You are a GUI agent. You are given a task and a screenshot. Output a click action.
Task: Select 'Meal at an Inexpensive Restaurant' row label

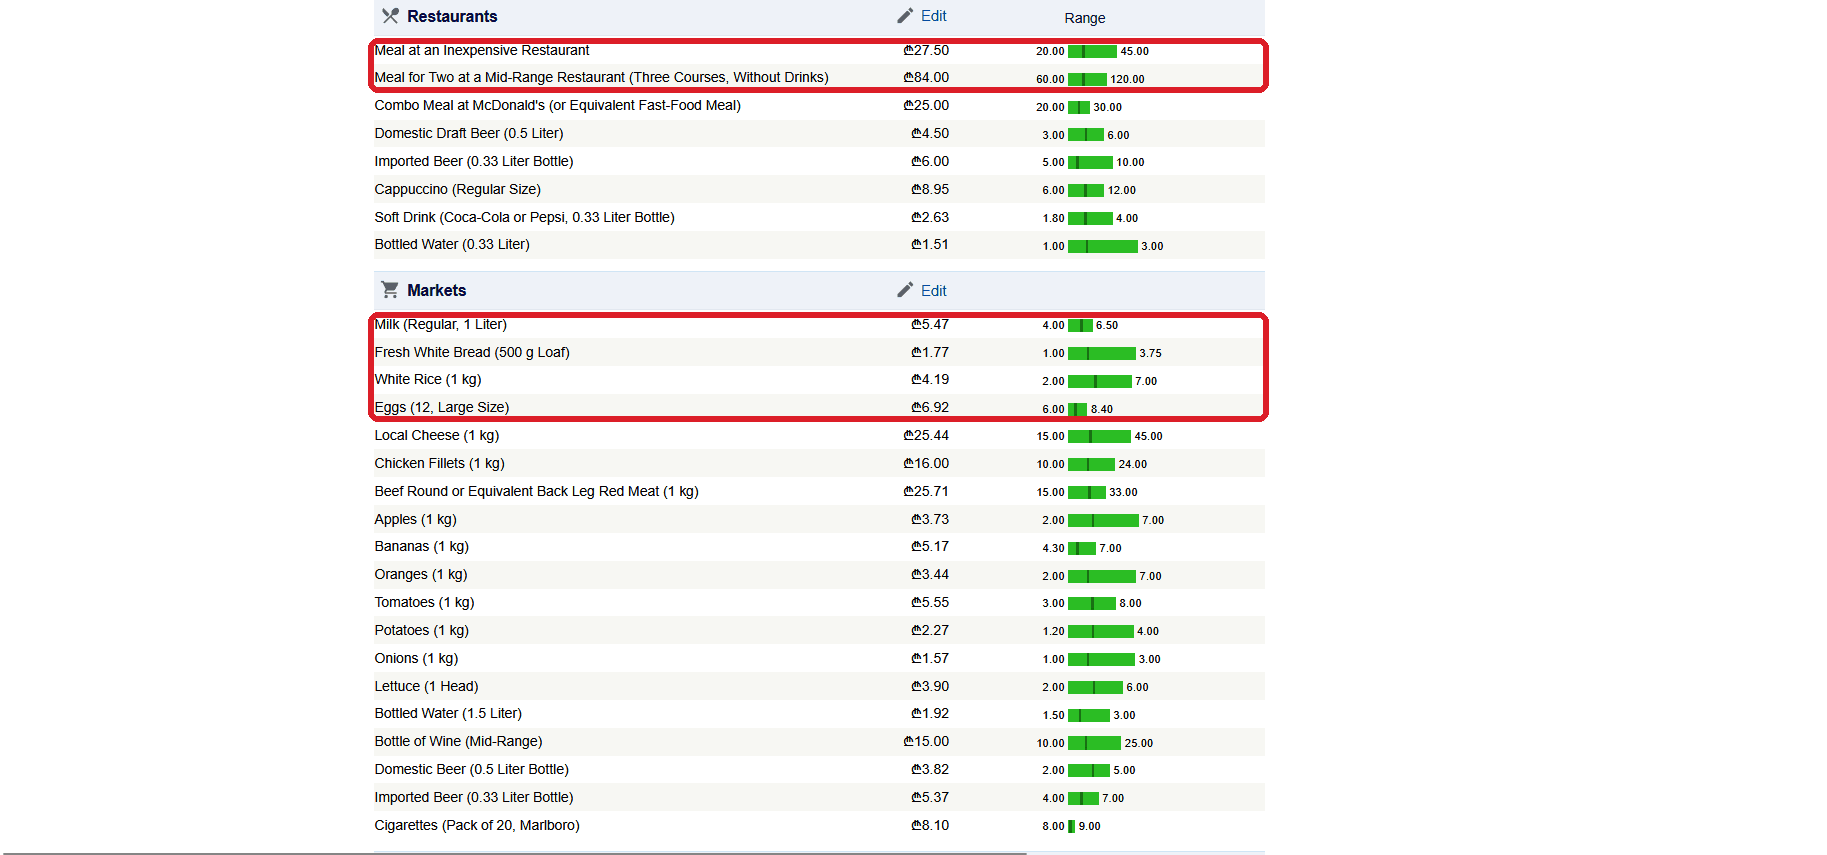point(482,50)
